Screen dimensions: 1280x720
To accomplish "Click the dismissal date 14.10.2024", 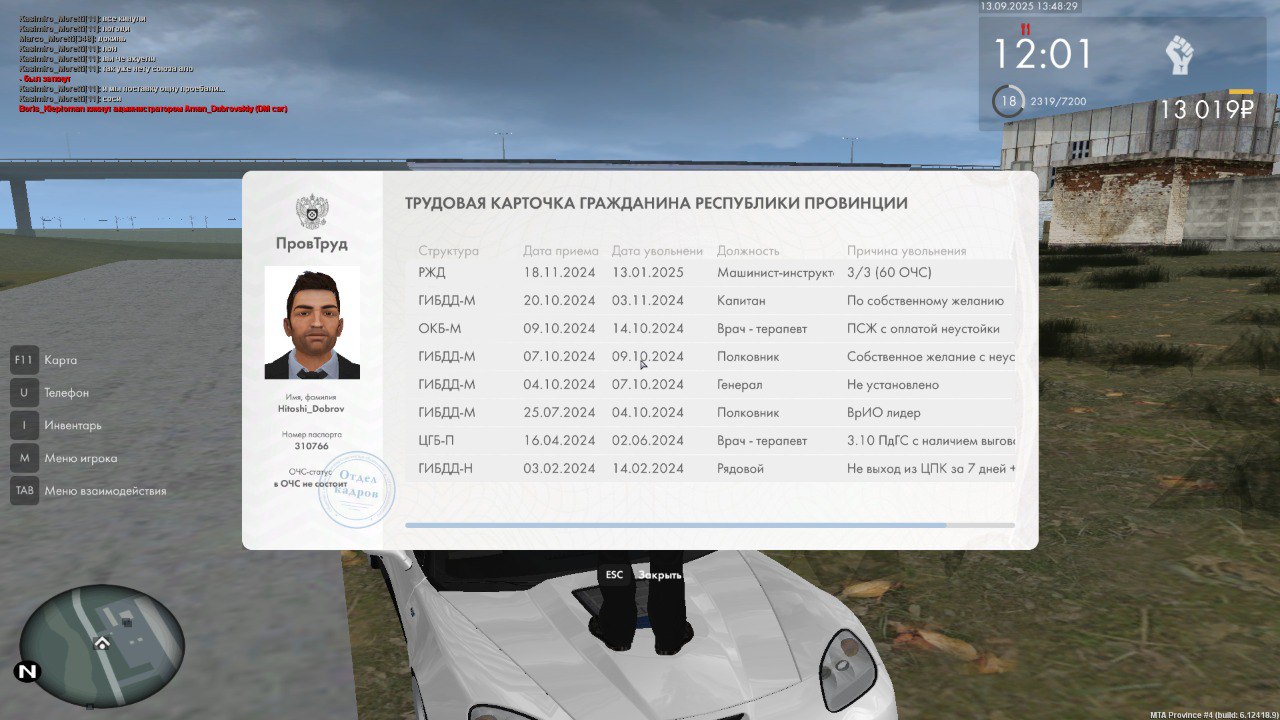I will [648, 328].
